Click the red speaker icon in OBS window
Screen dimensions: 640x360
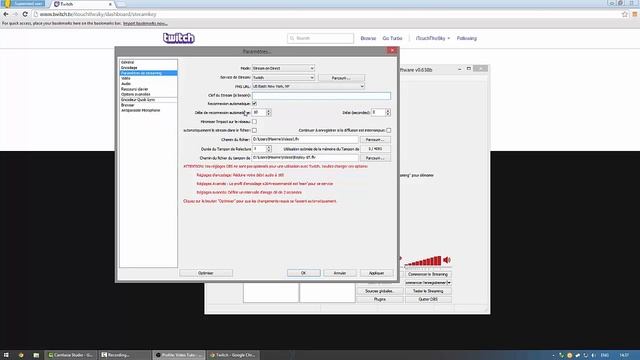(447, 260)
